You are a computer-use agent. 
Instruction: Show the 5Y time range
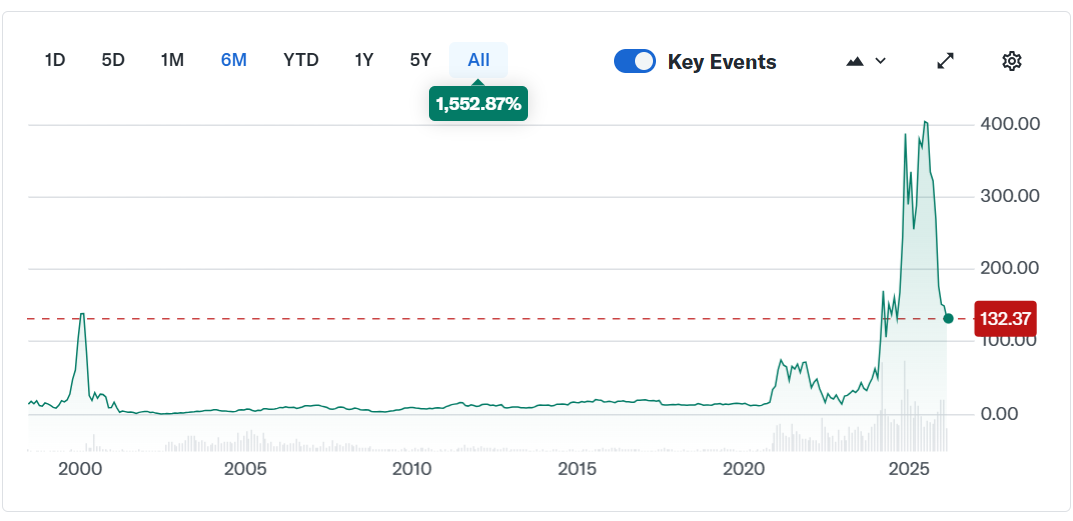[x=420, y=60]
